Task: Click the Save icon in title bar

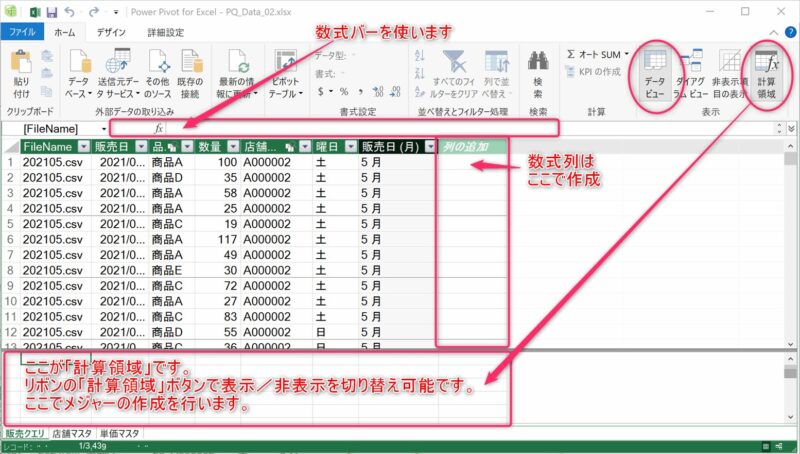Action: (x=52, y=11)
